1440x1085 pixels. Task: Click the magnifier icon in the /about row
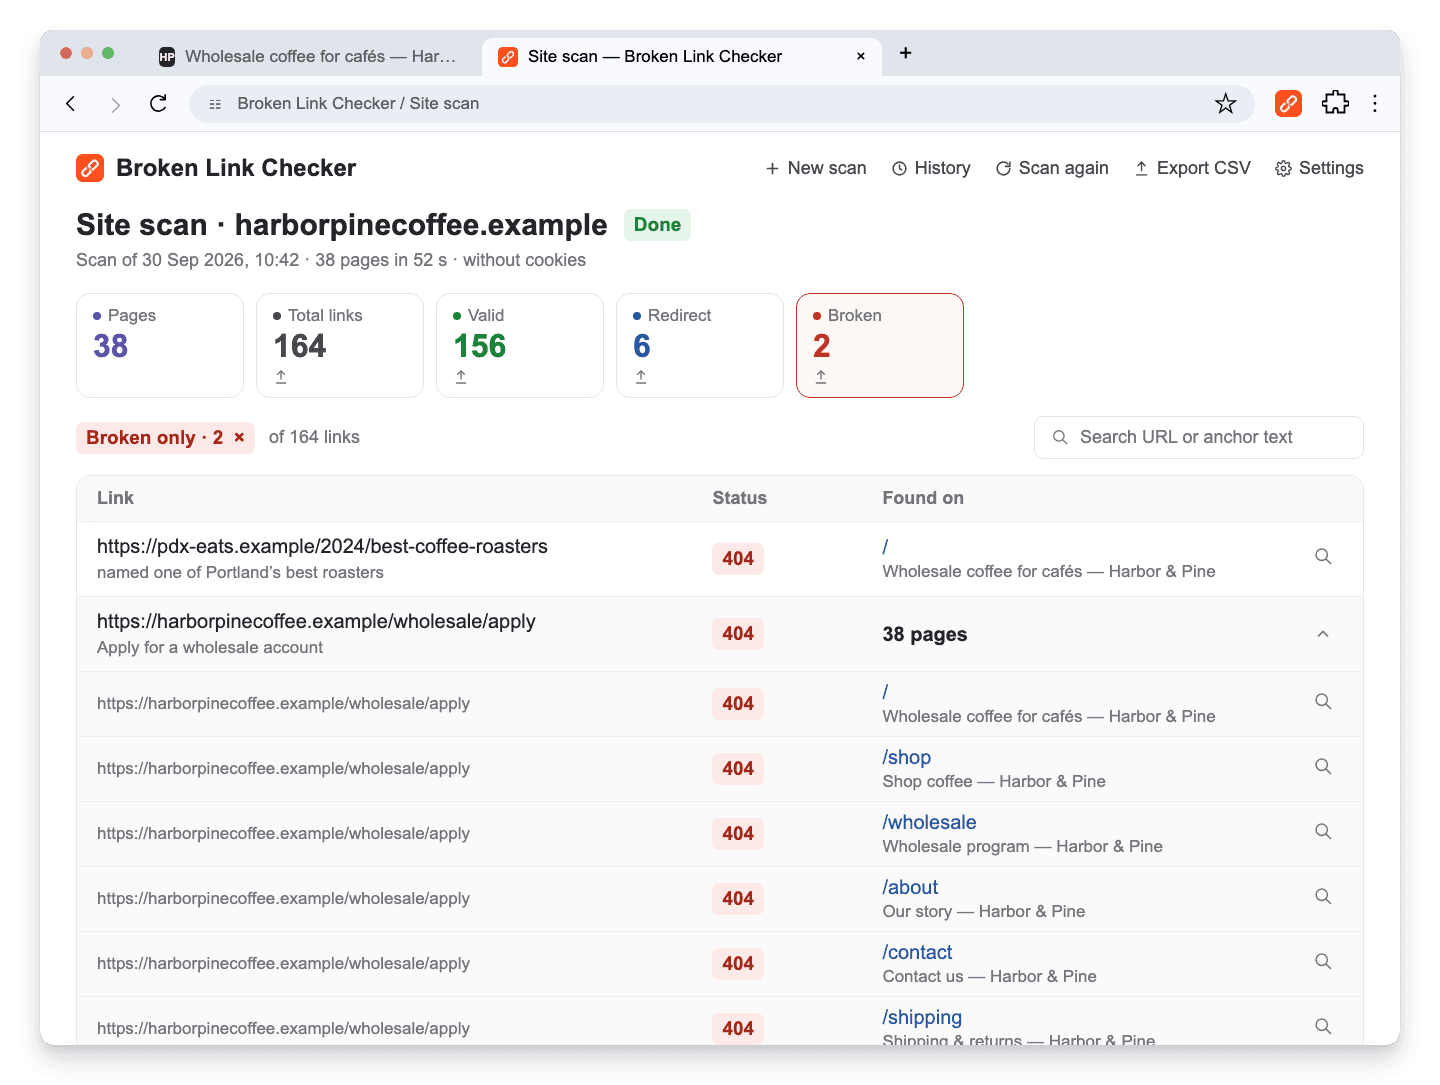point(1323,897)
